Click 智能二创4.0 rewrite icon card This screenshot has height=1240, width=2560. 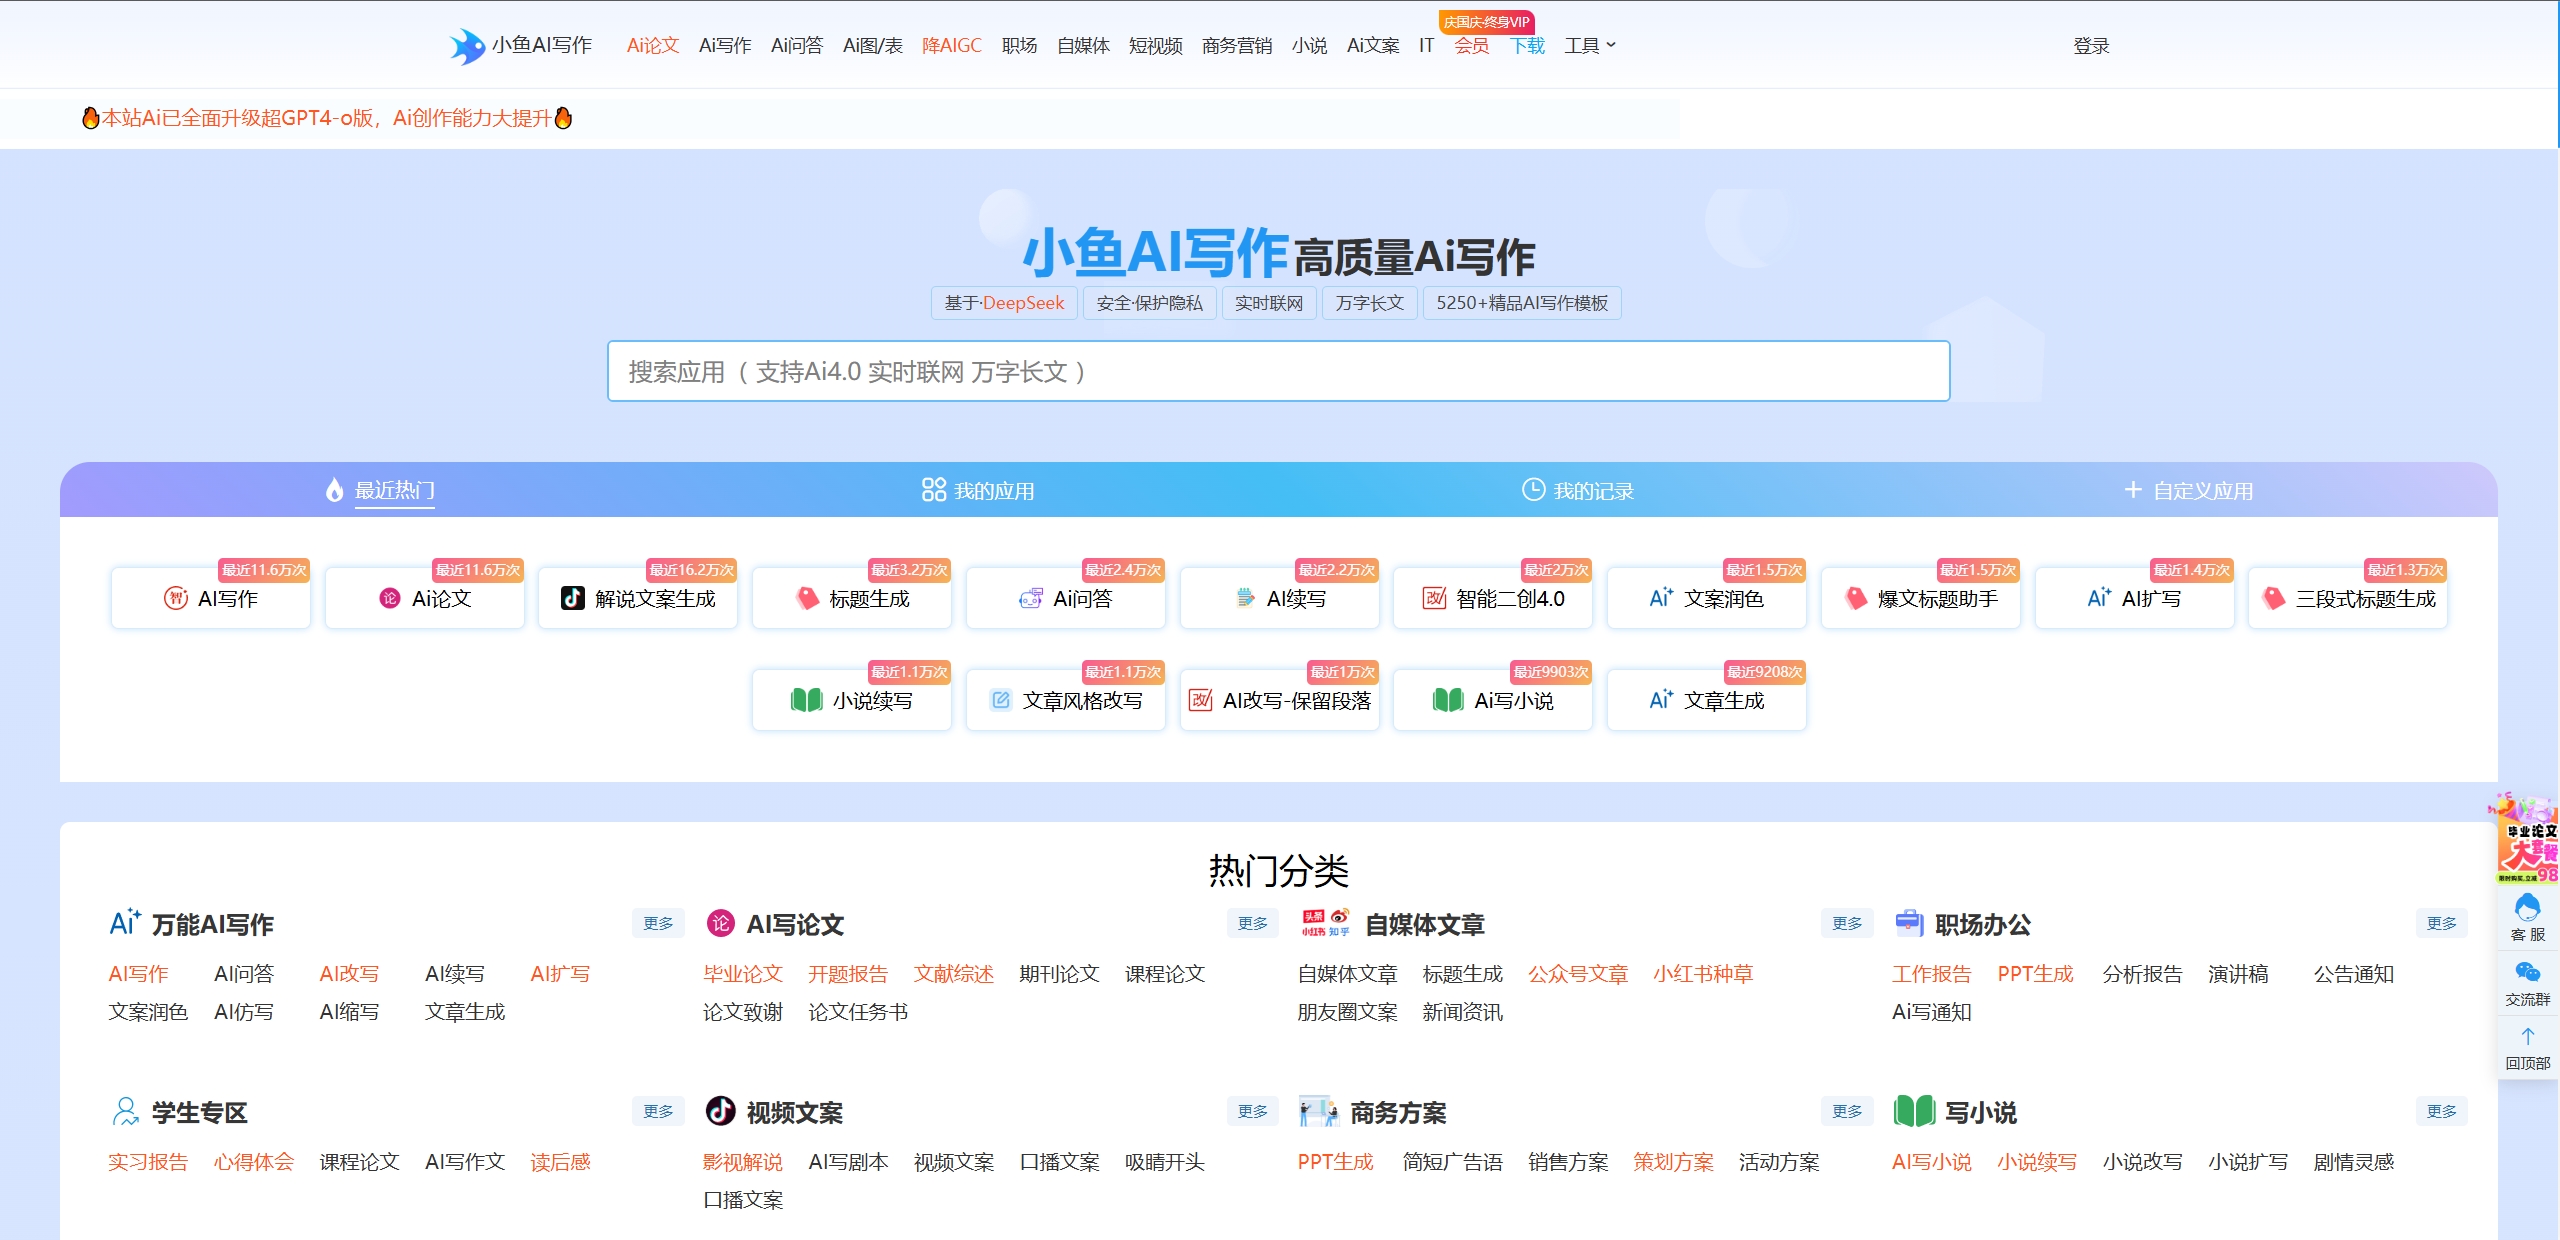1493,598
